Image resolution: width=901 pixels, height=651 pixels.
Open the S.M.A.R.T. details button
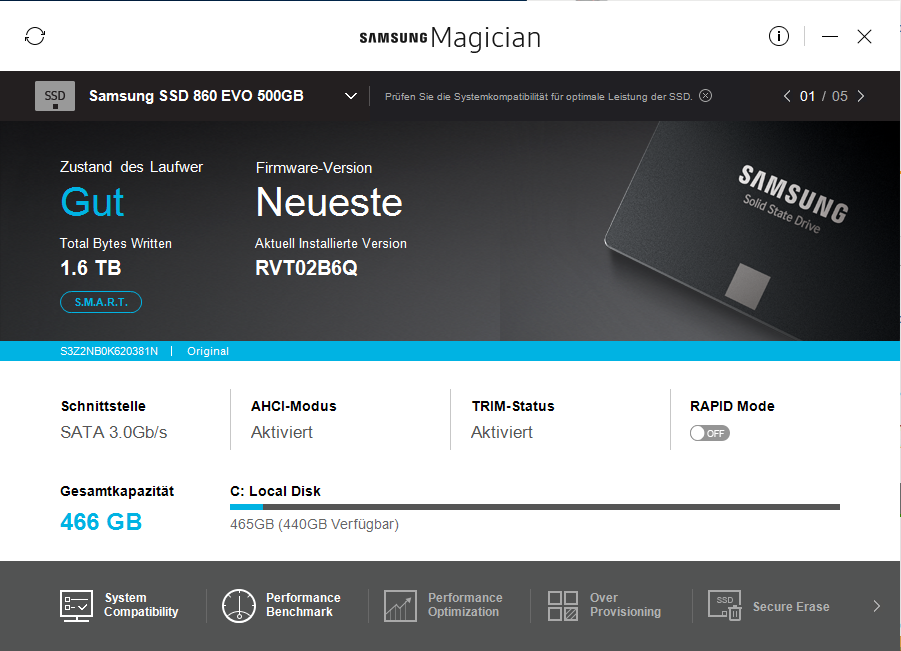(x=101, y=302)
